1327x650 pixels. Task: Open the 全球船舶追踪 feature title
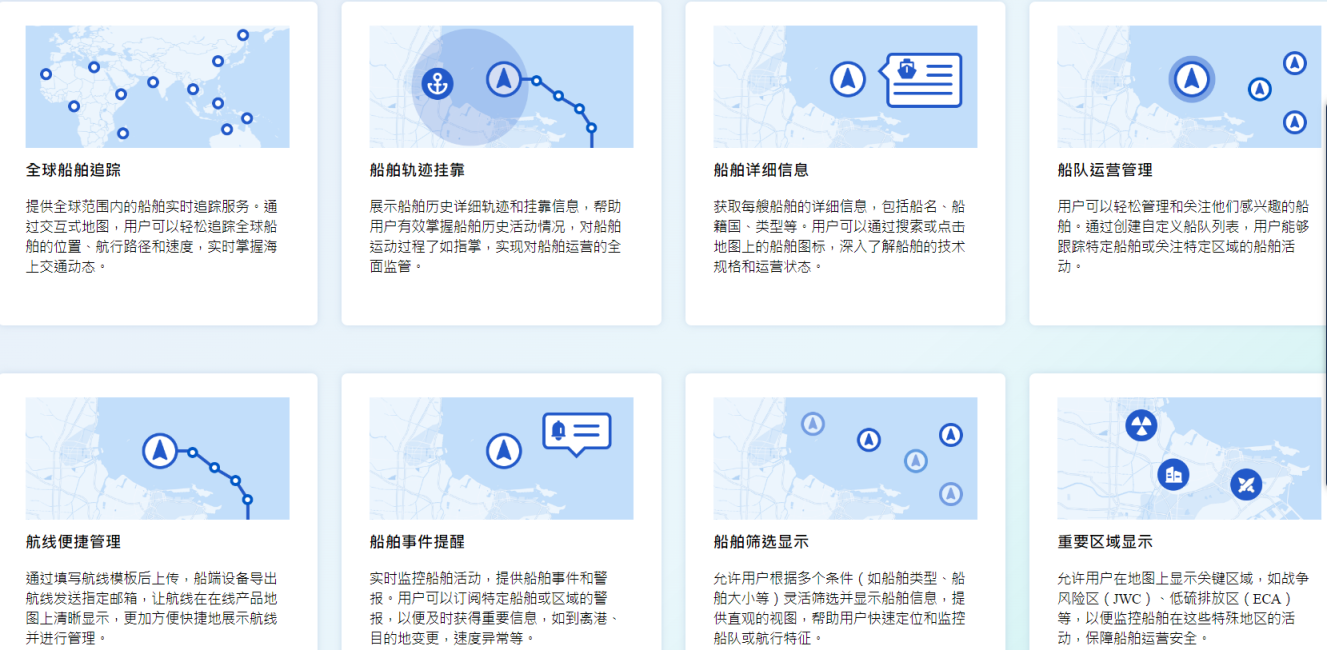pos(74,170)
